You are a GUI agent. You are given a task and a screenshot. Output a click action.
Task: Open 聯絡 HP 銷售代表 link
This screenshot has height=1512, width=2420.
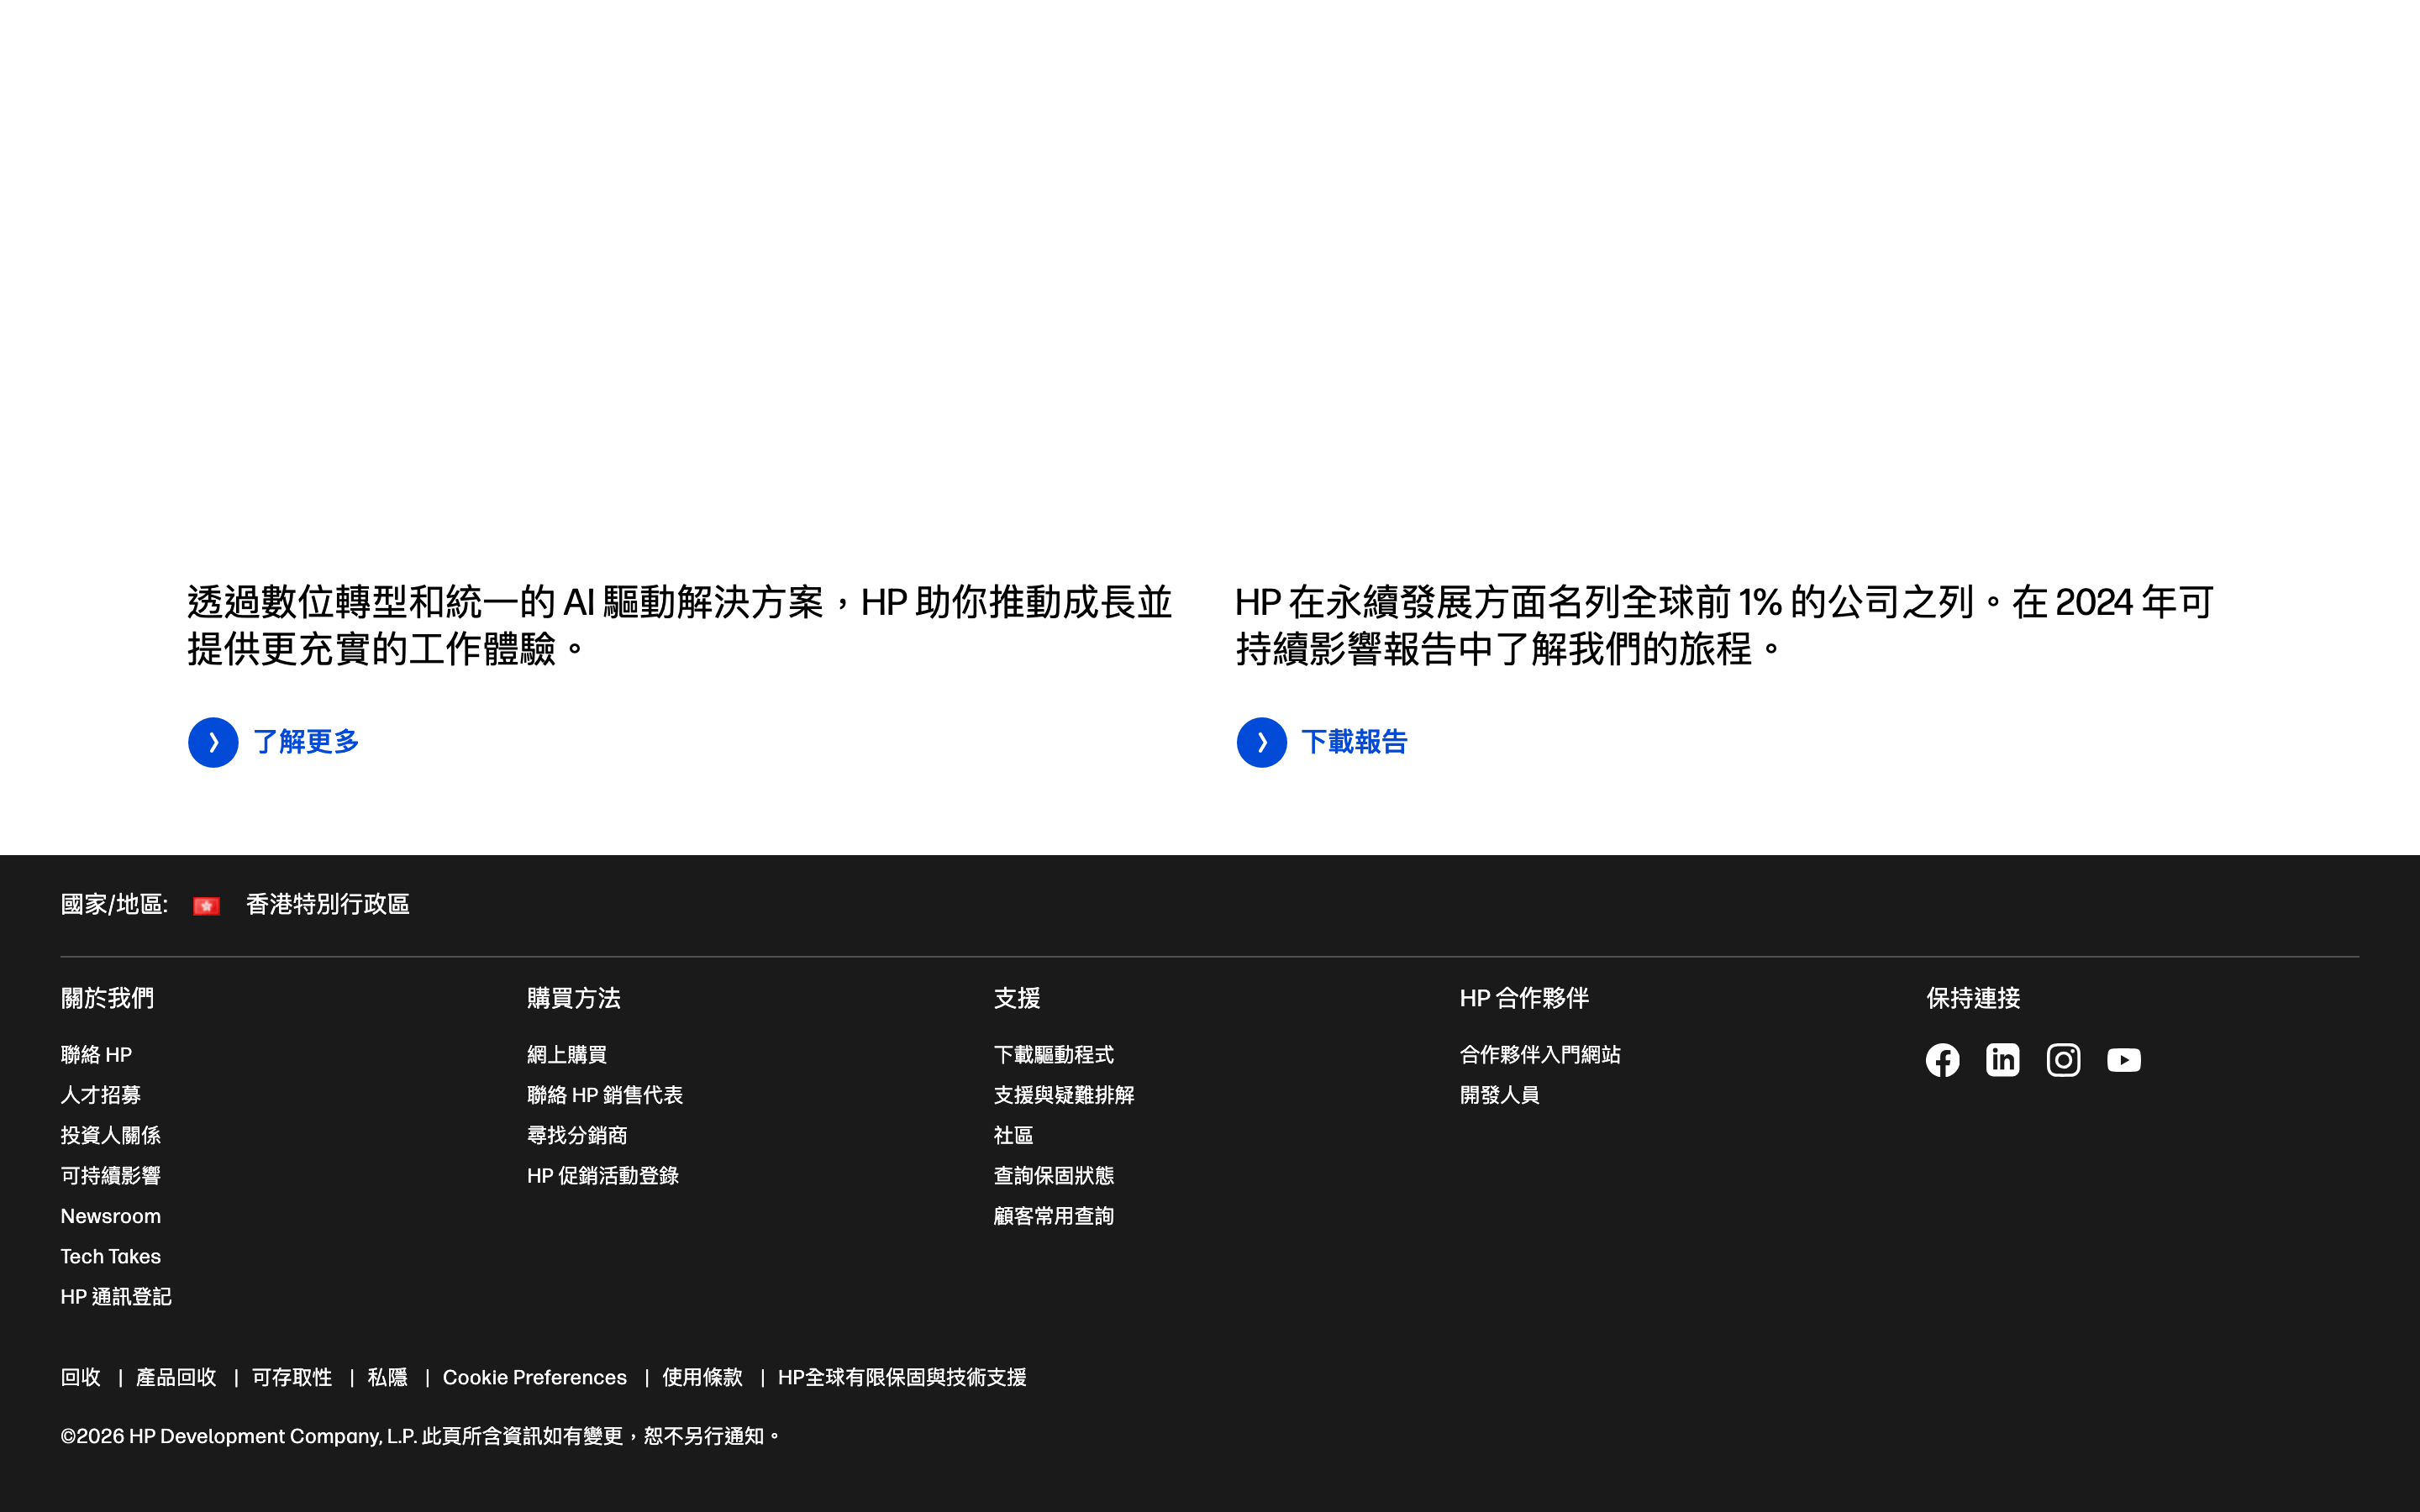605,1095
